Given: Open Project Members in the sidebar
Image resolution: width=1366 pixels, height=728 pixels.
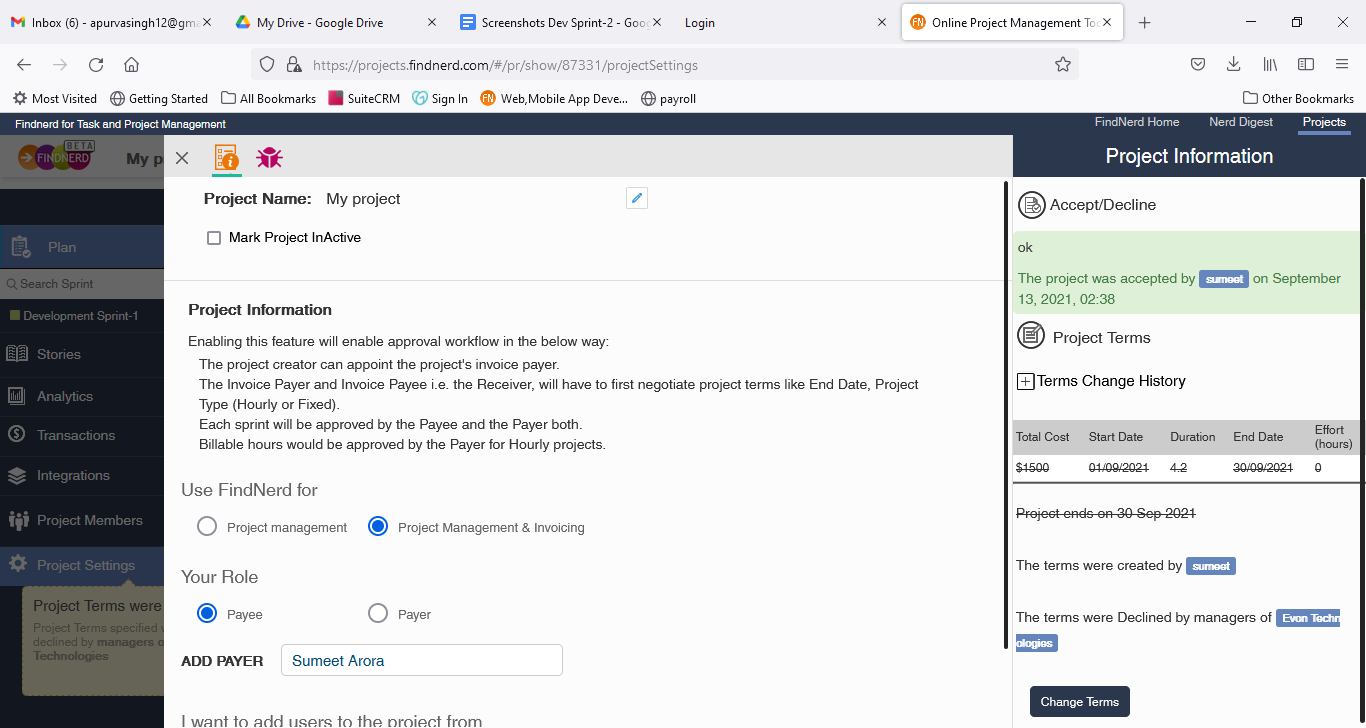Looking at the screenshot, I should (x=82, y=520).
